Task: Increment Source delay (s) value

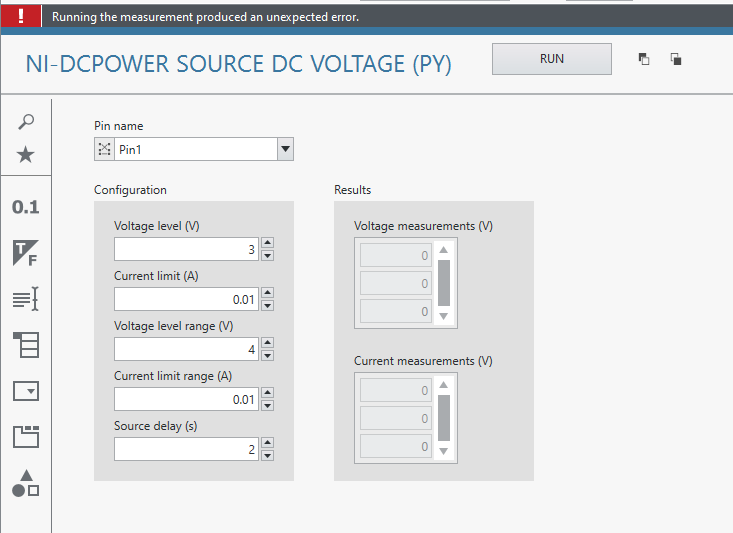Action: pyautogui.click(x=267, y=443)
